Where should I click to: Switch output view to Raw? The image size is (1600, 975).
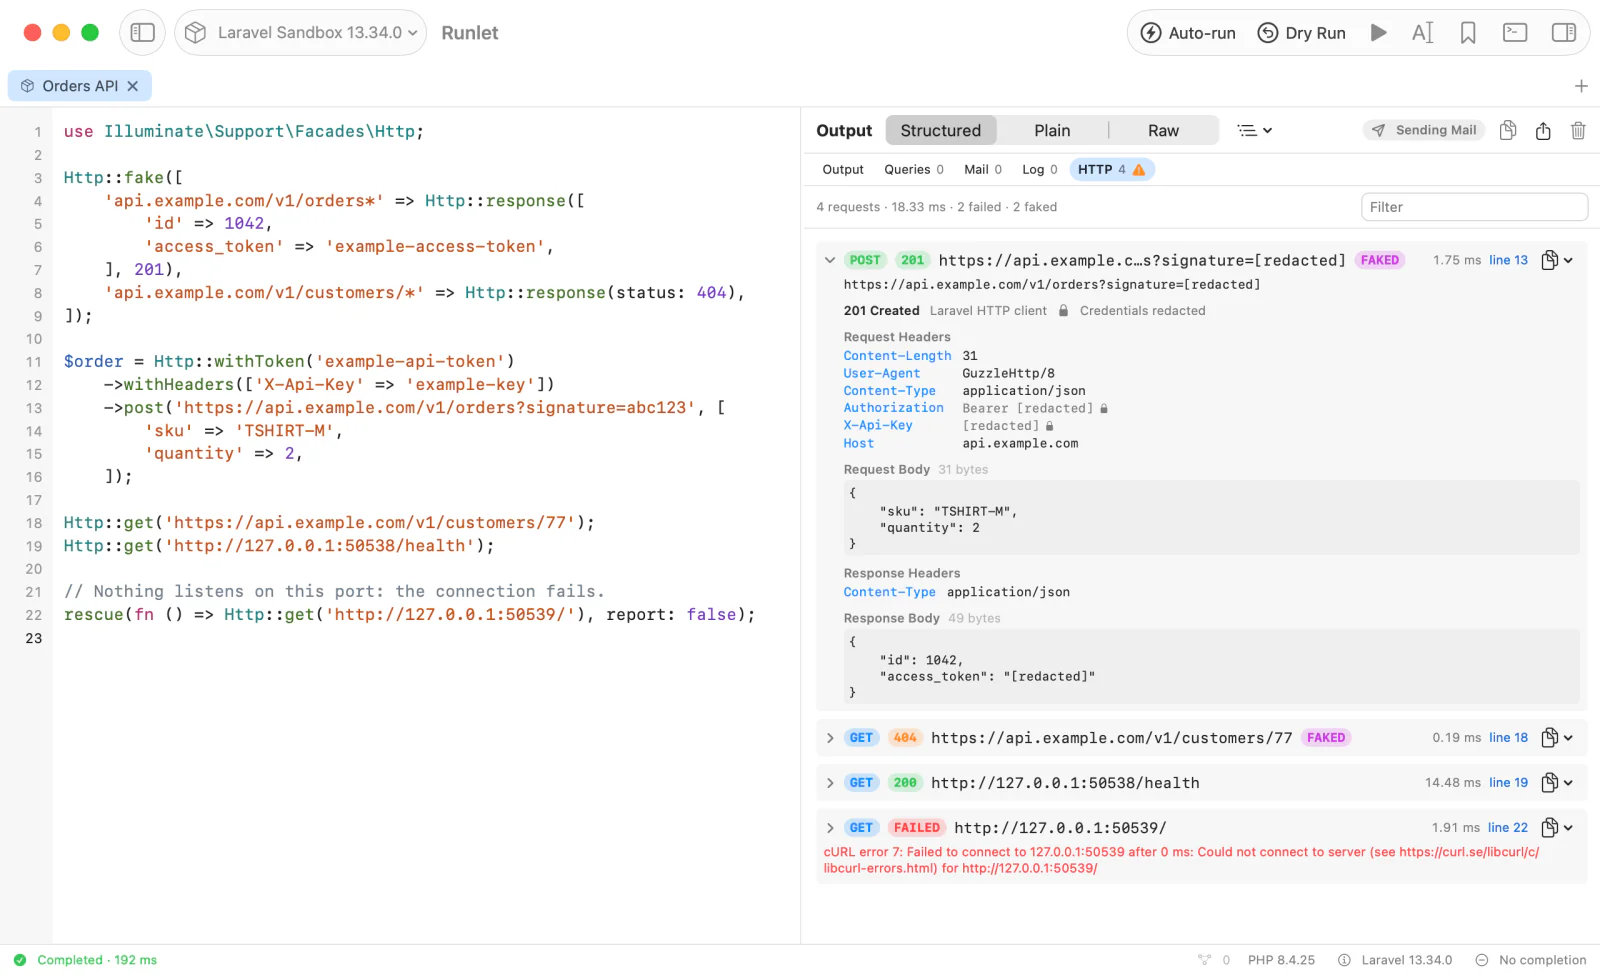coord(1163,130)
